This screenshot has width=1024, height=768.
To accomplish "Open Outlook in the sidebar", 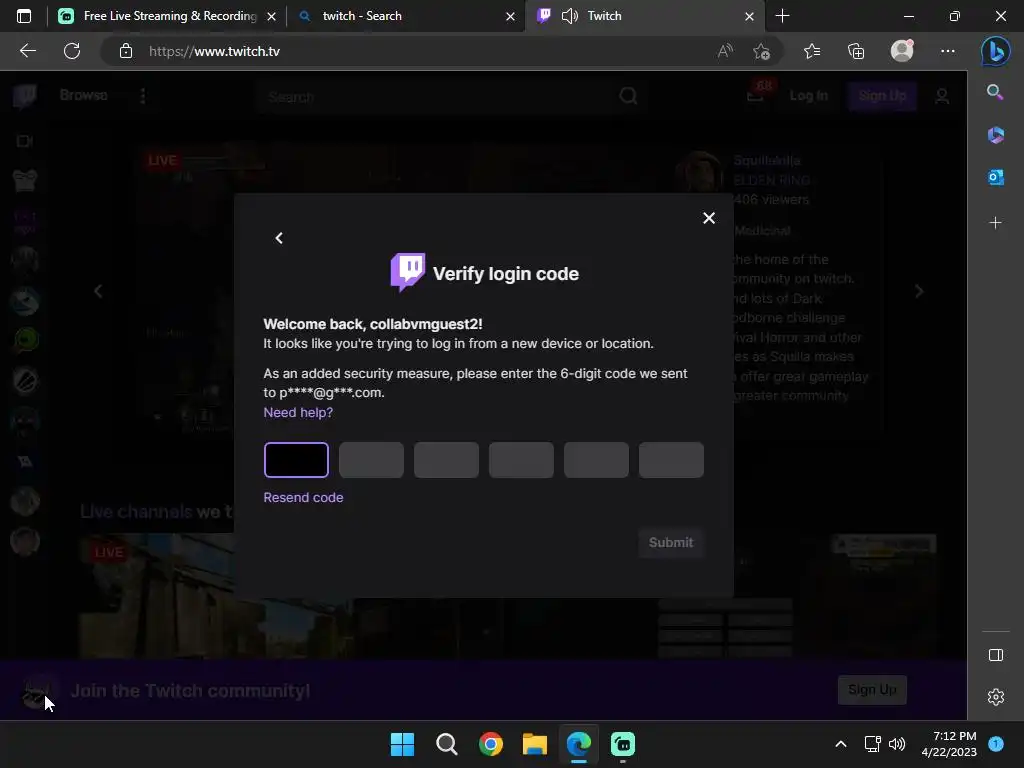I will point(995,177).
